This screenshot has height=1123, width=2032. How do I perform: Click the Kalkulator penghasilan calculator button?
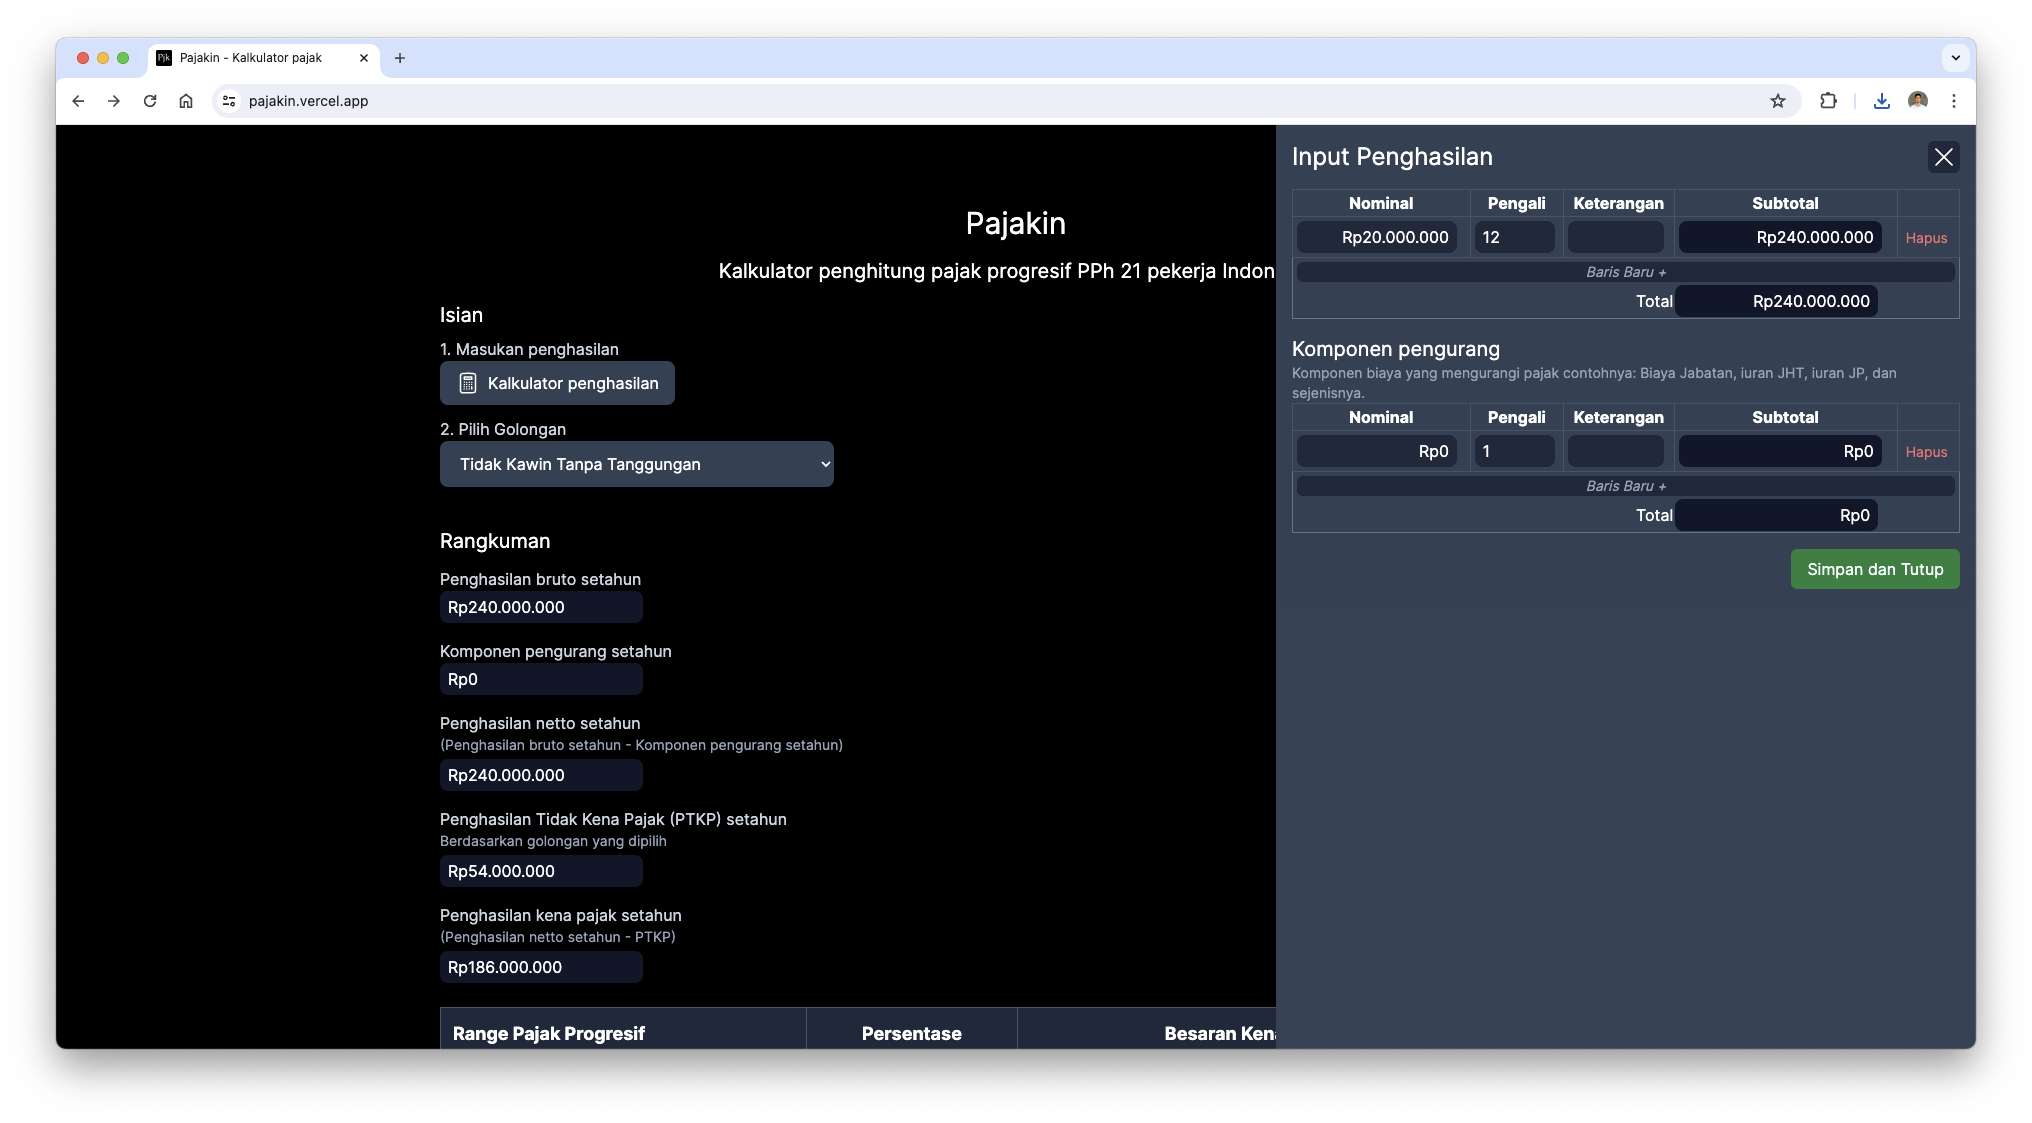[557, 383]
